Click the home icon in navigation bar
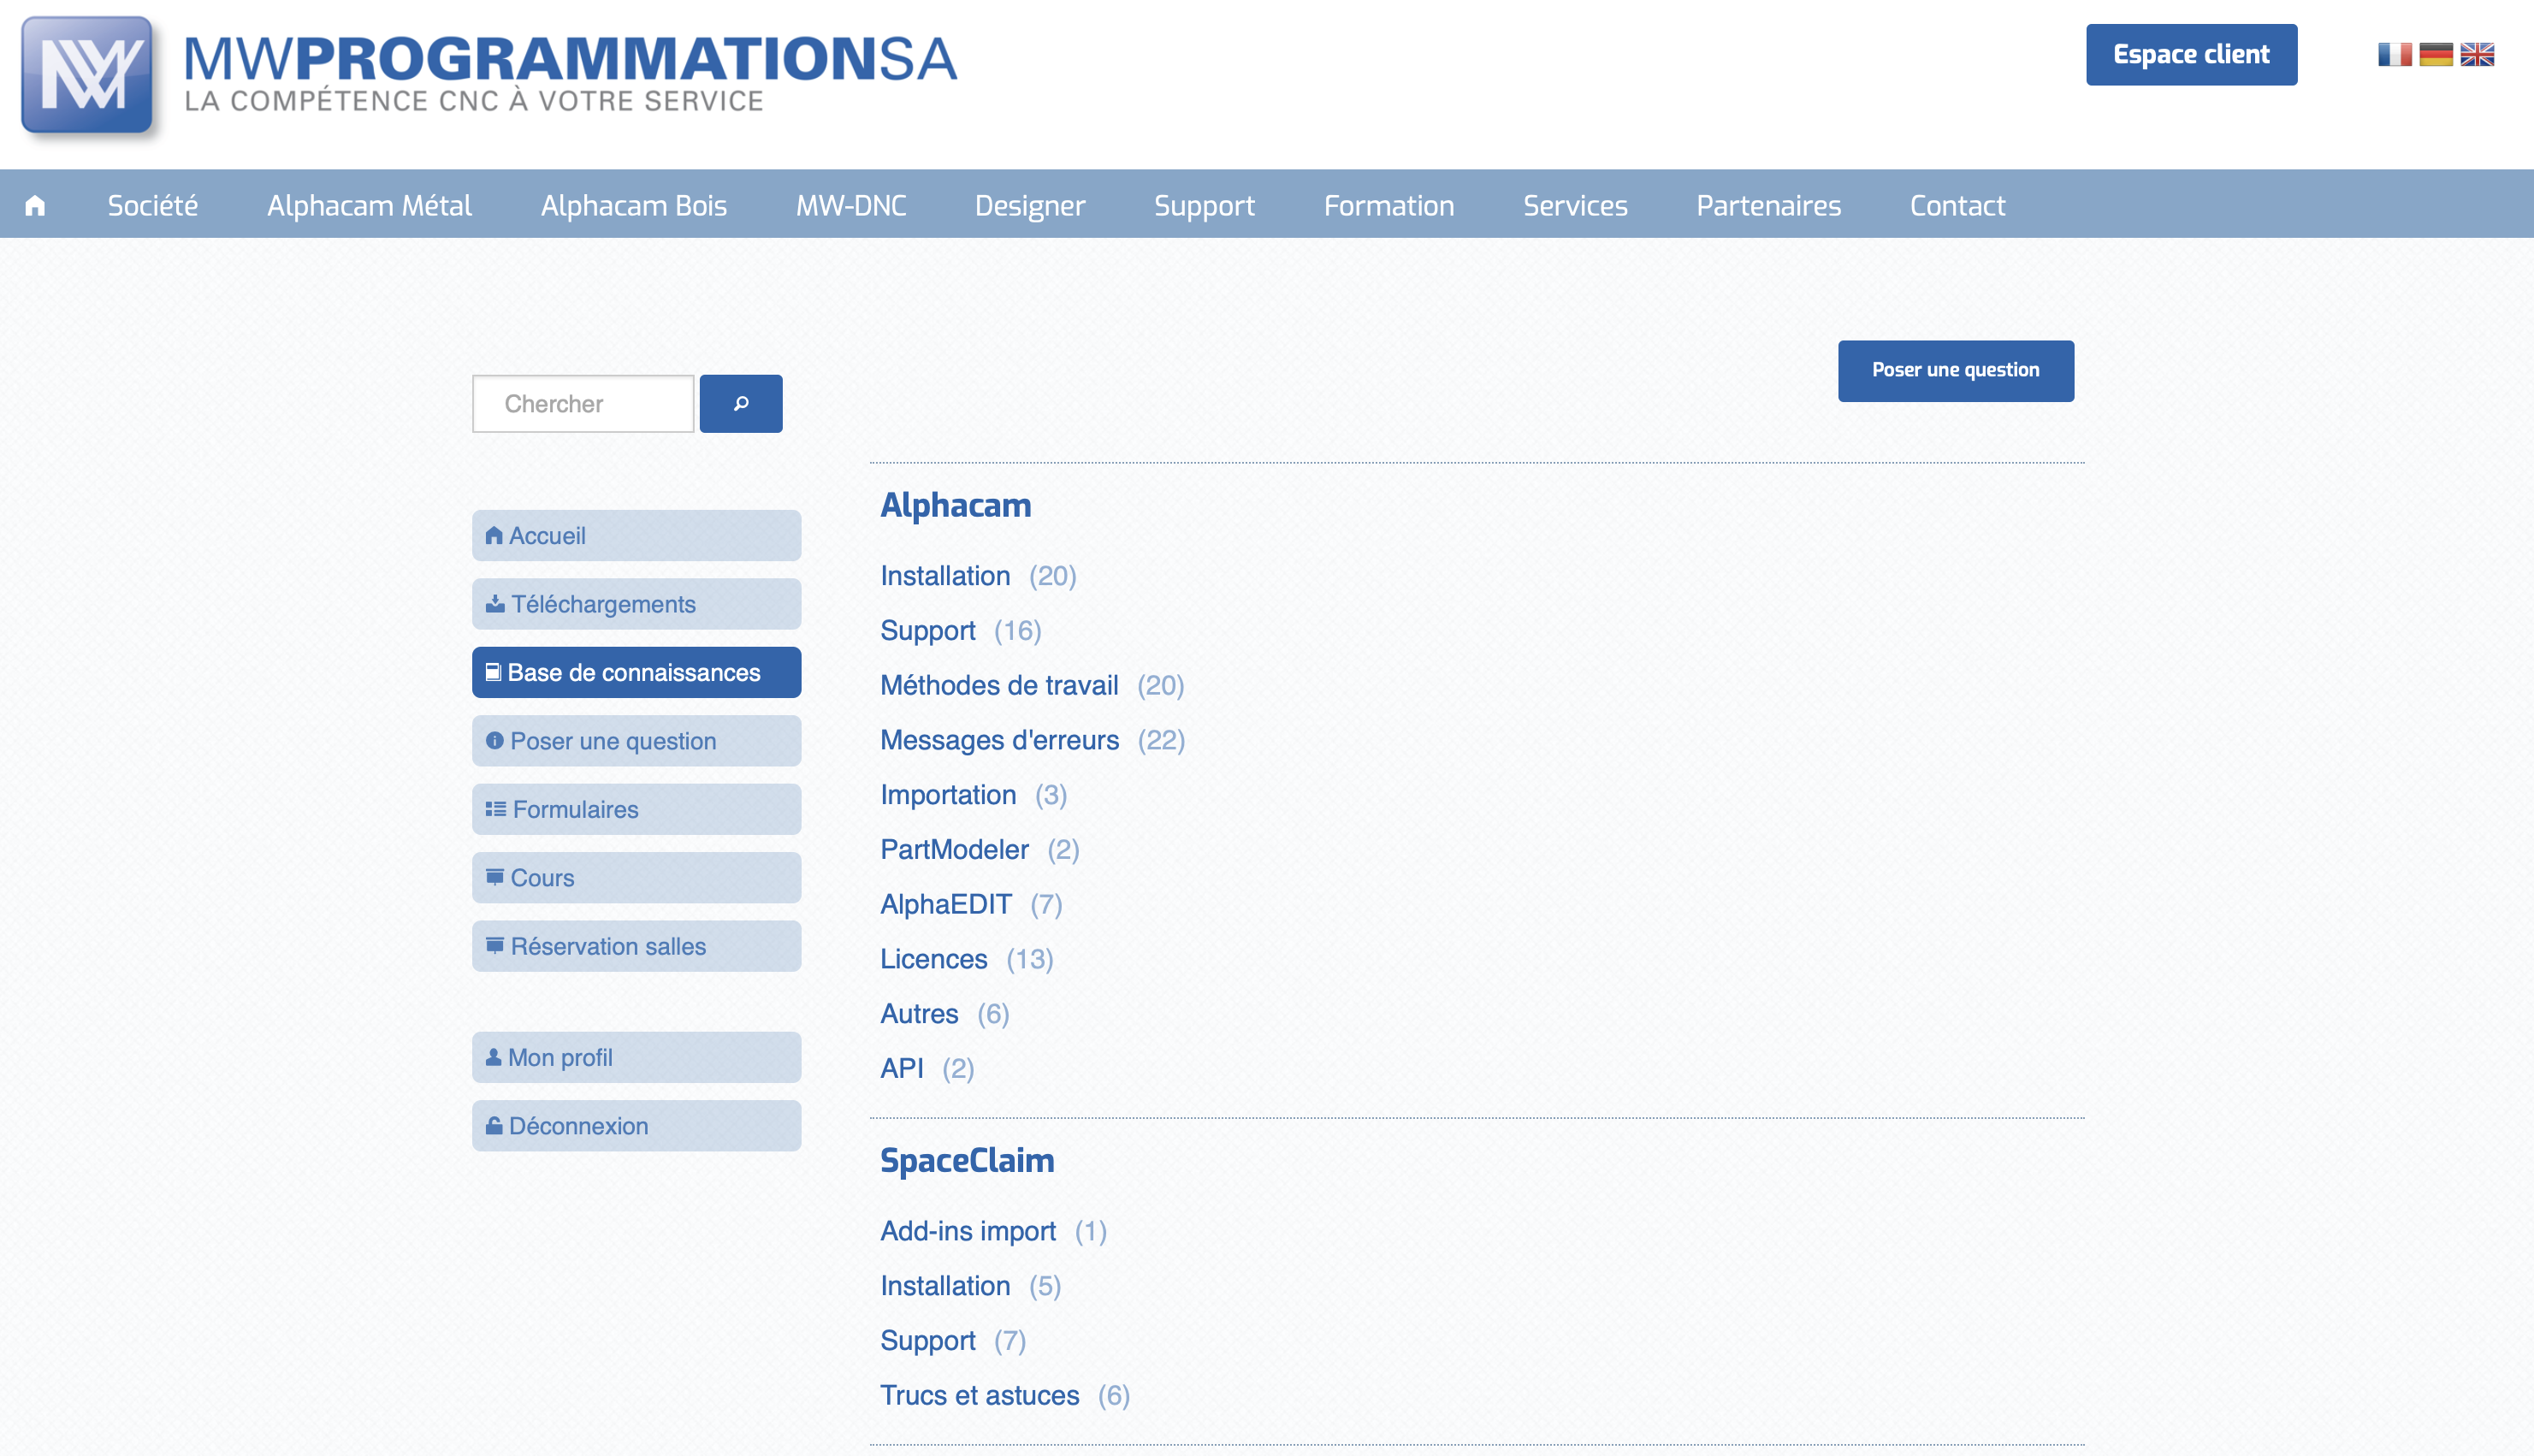This screenshot has height=1456, width=2534. point(35,205)
